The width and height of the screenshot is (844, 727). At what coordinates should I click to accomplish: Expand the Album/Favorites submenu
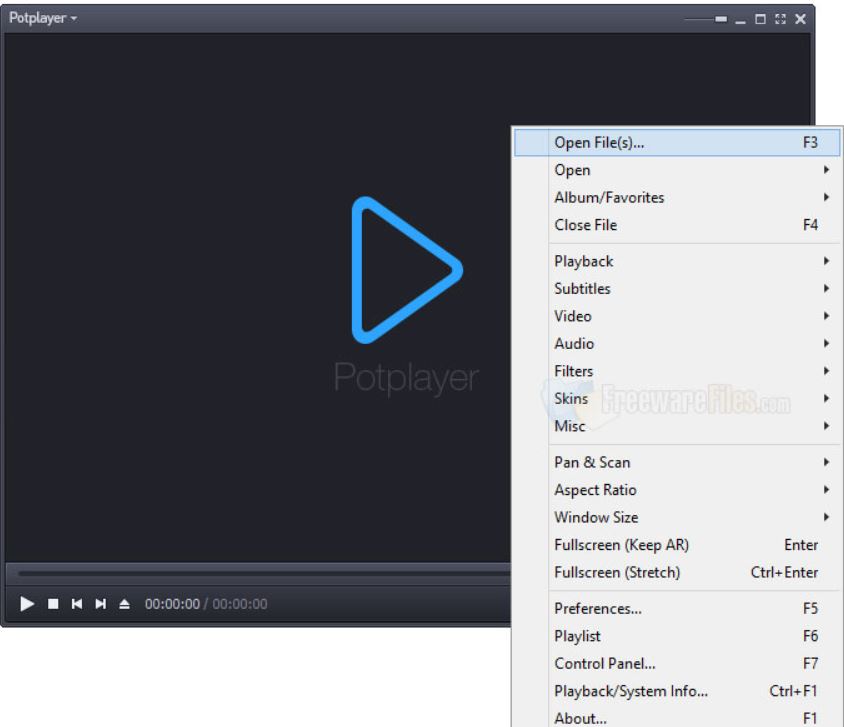click(x=677, y=197)
